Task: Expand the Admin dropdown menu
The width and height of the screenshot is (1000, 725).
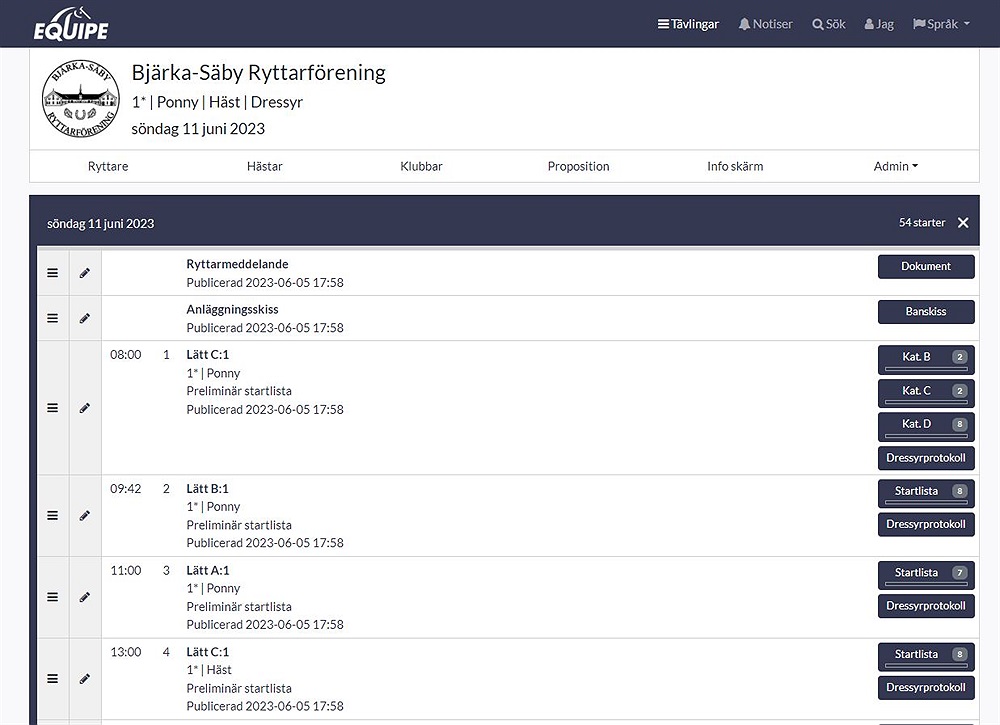Action: (895, 167)
